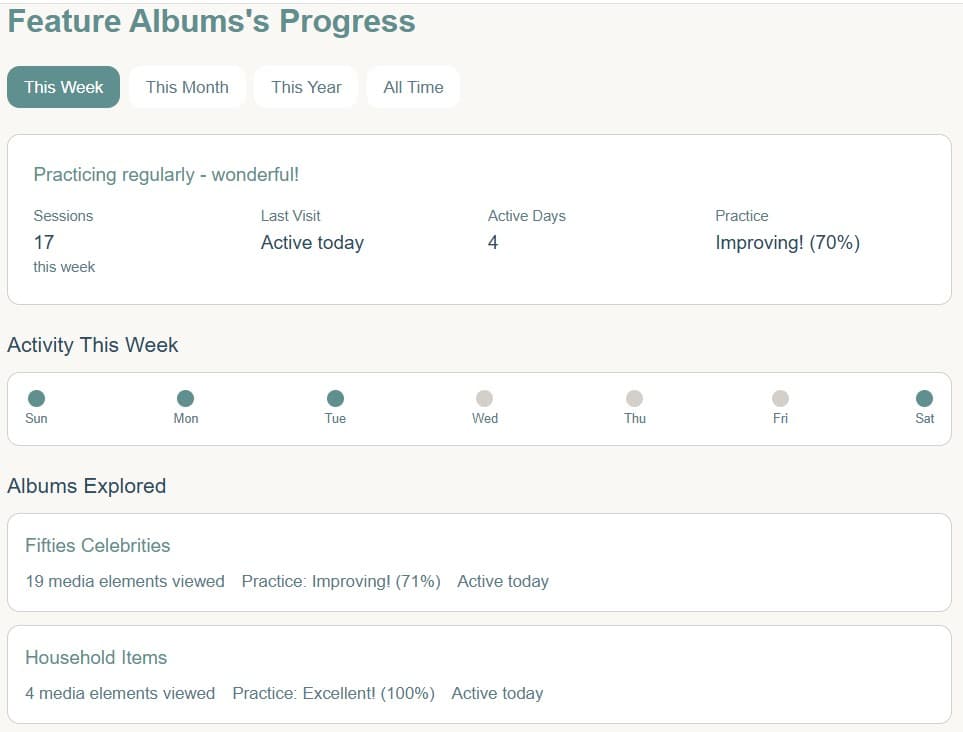The width and height of the screenshot is (963, 732).
Task: Open the Fifties Celebrities album
Action: [96, 546]
